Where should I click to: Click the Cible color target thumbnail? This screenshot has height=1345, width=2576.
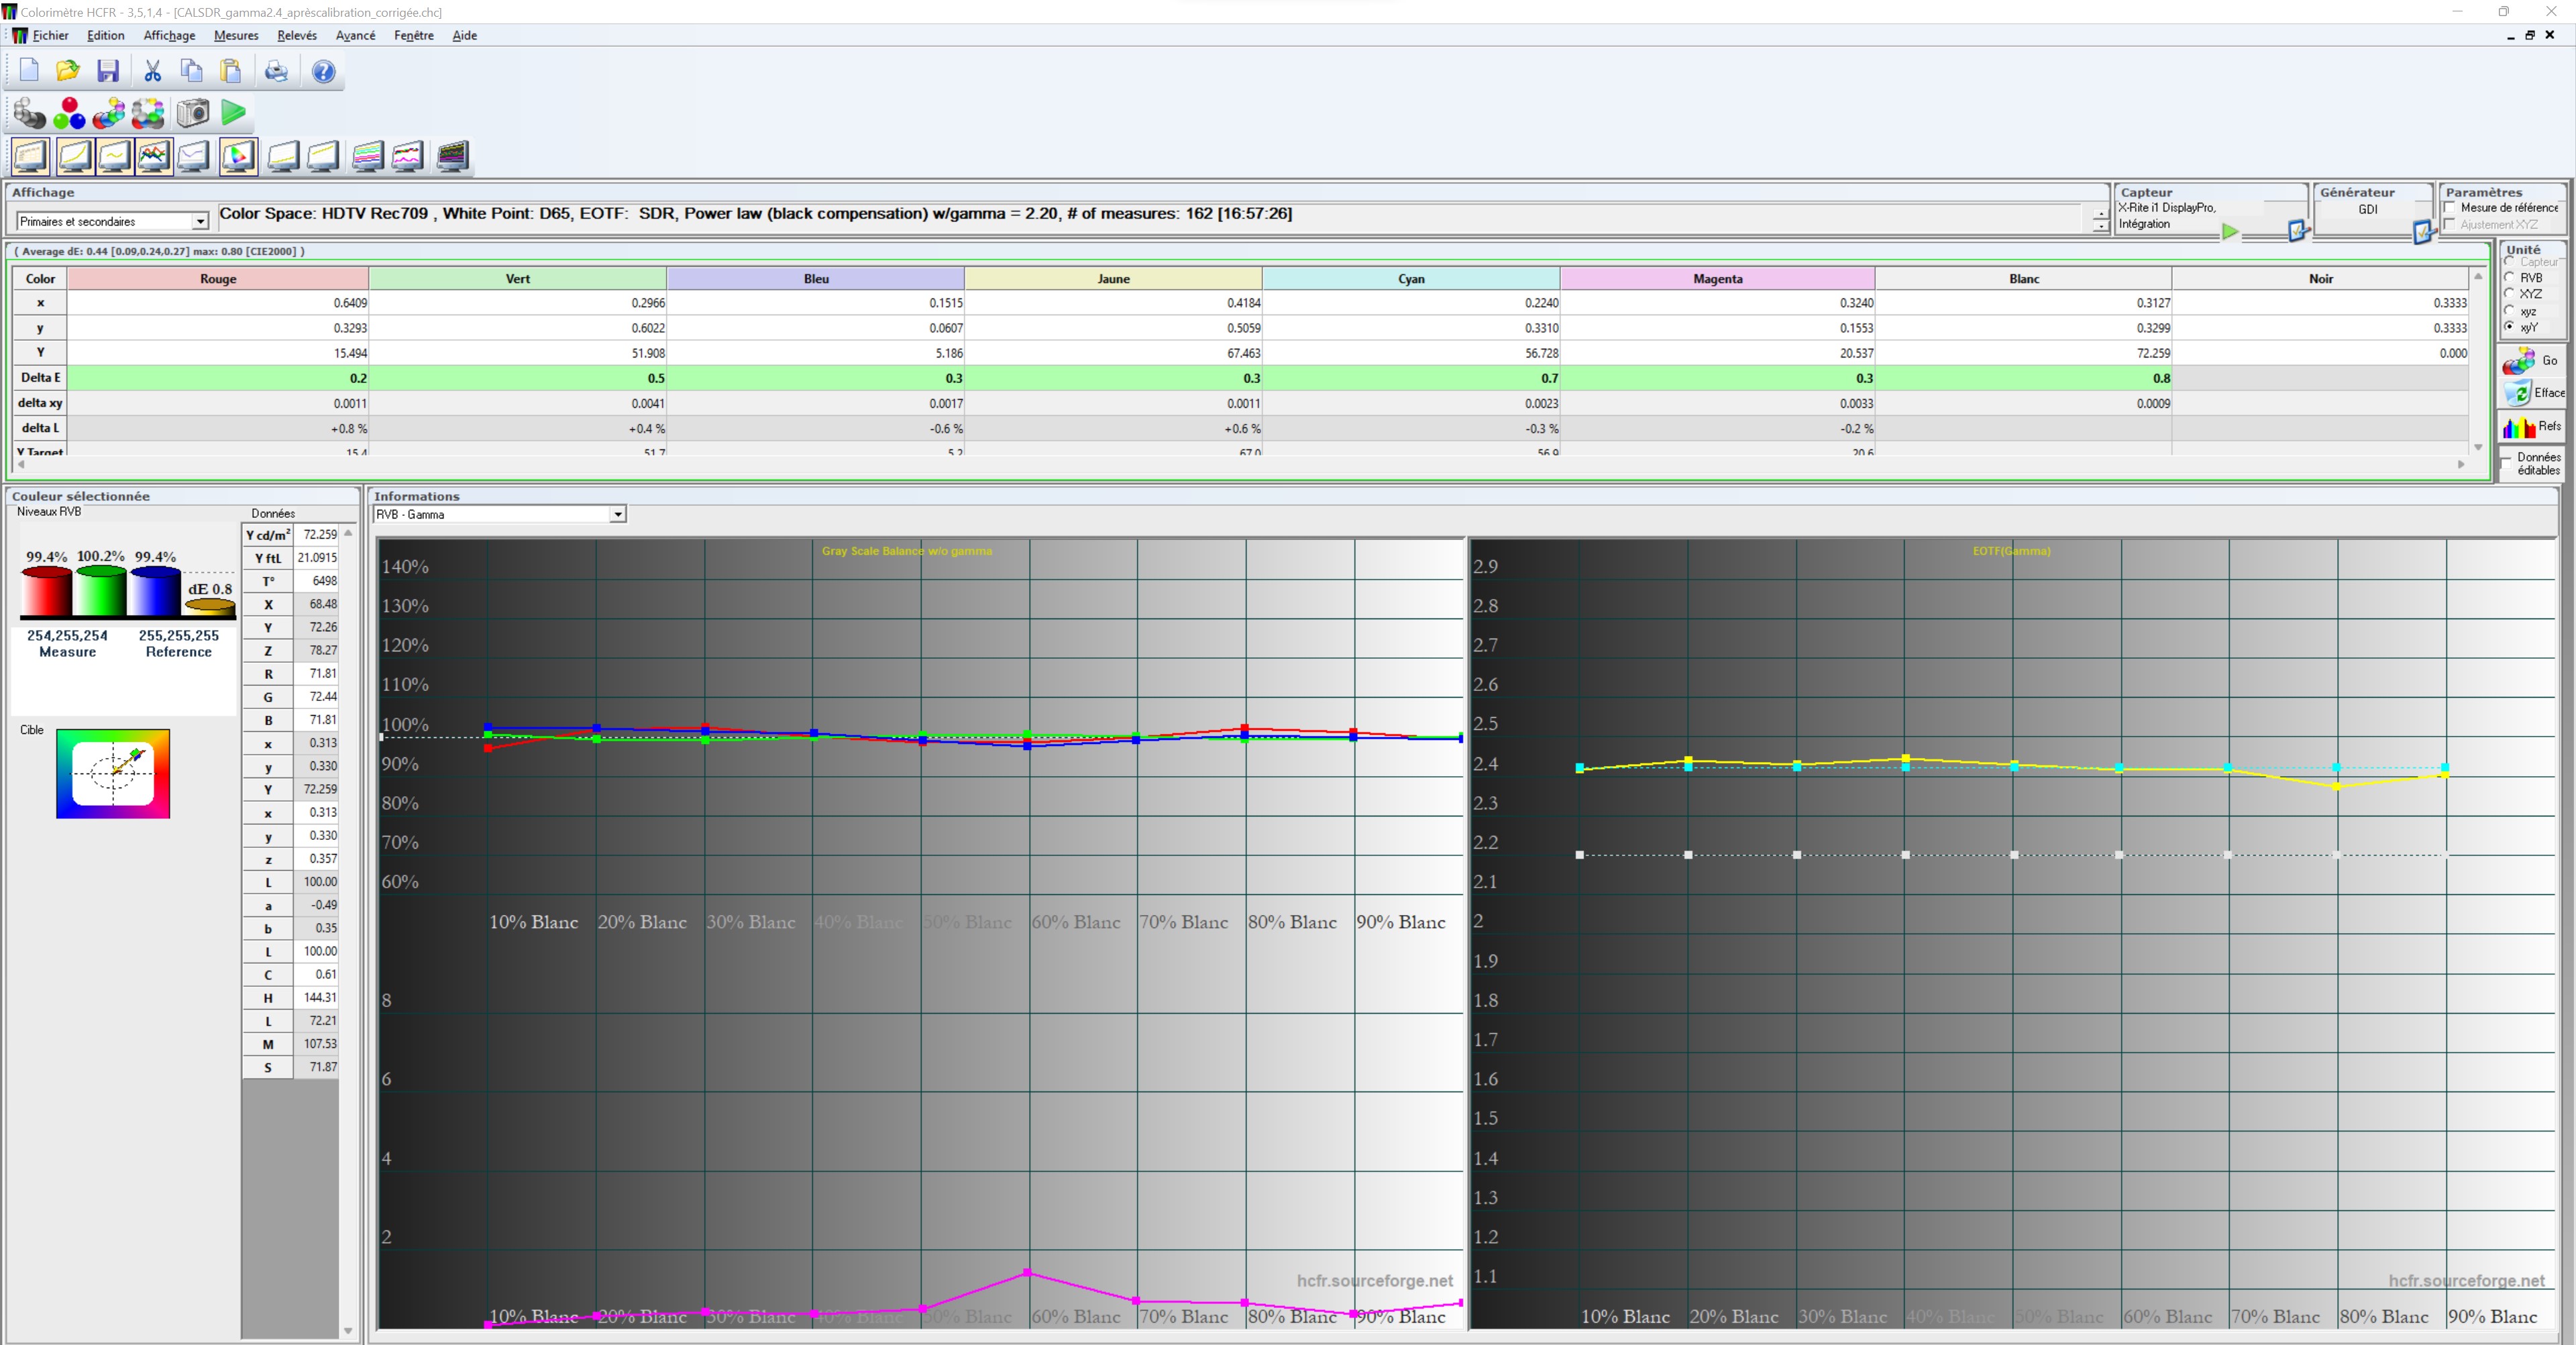(x=113, y=773)
